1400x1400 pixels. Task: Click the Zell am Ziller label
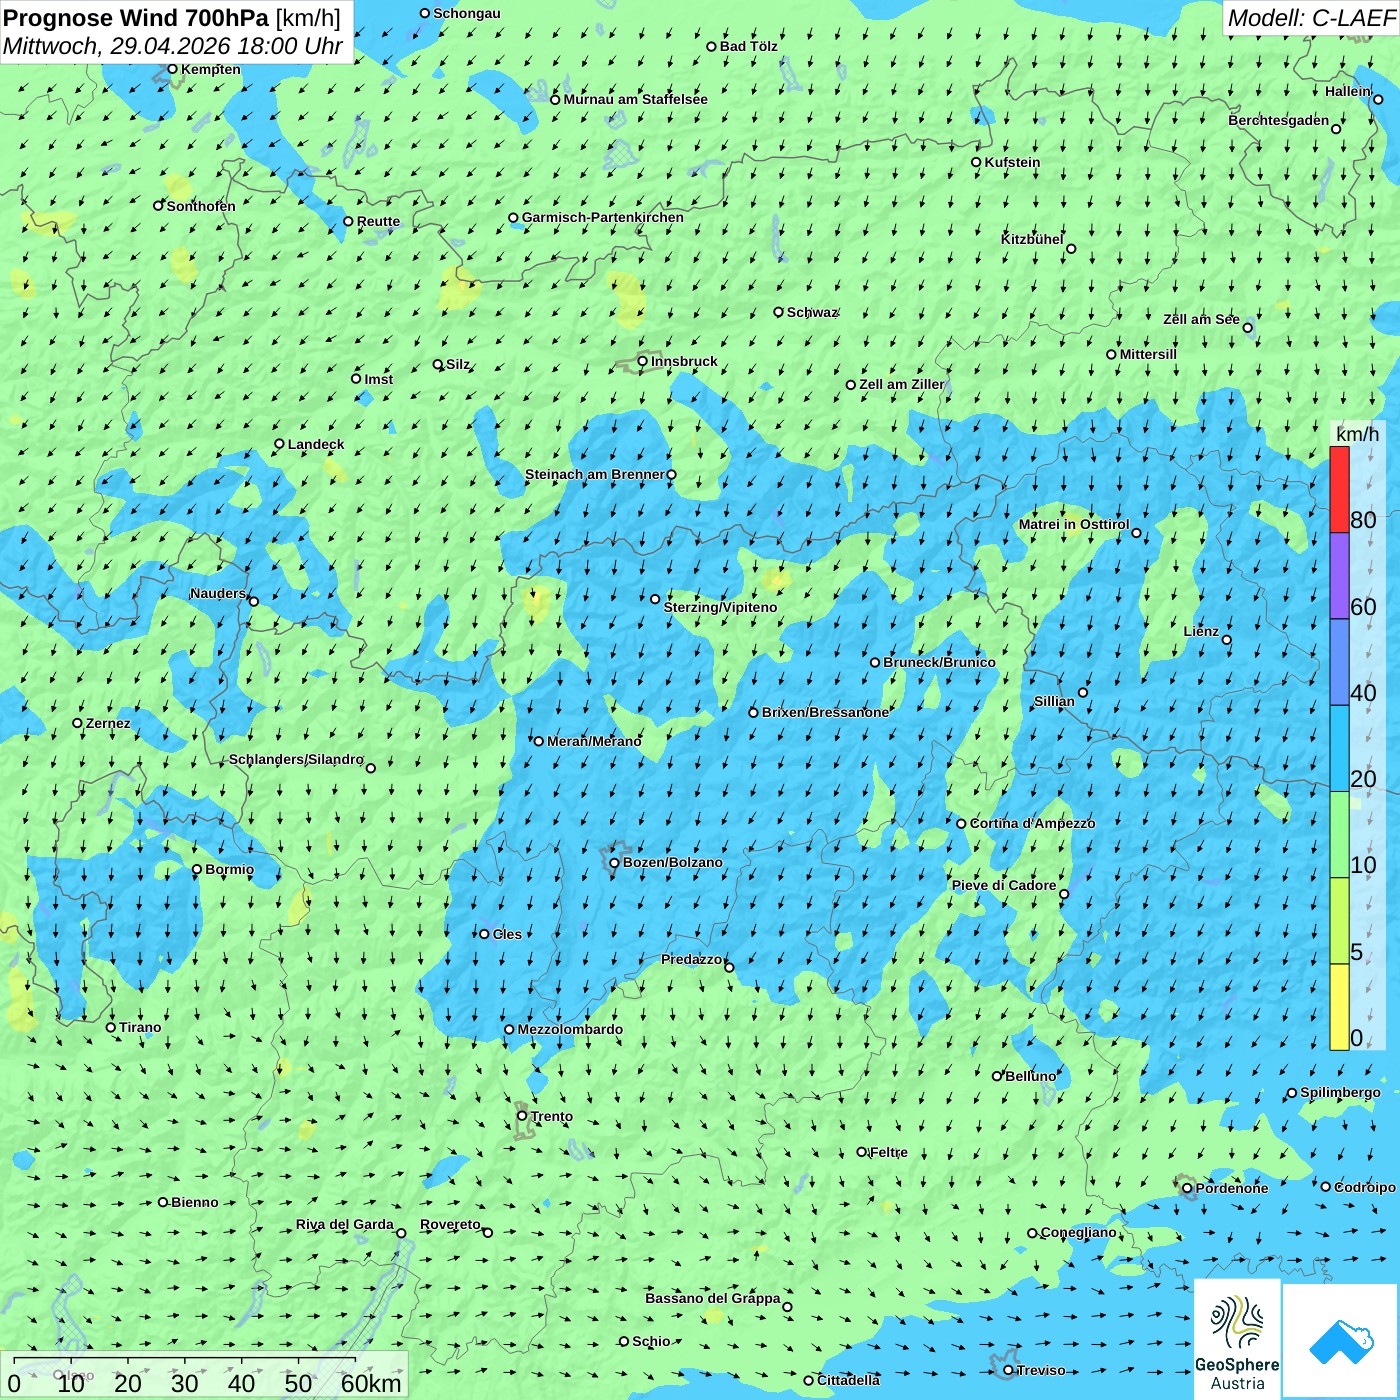[902, 384]
